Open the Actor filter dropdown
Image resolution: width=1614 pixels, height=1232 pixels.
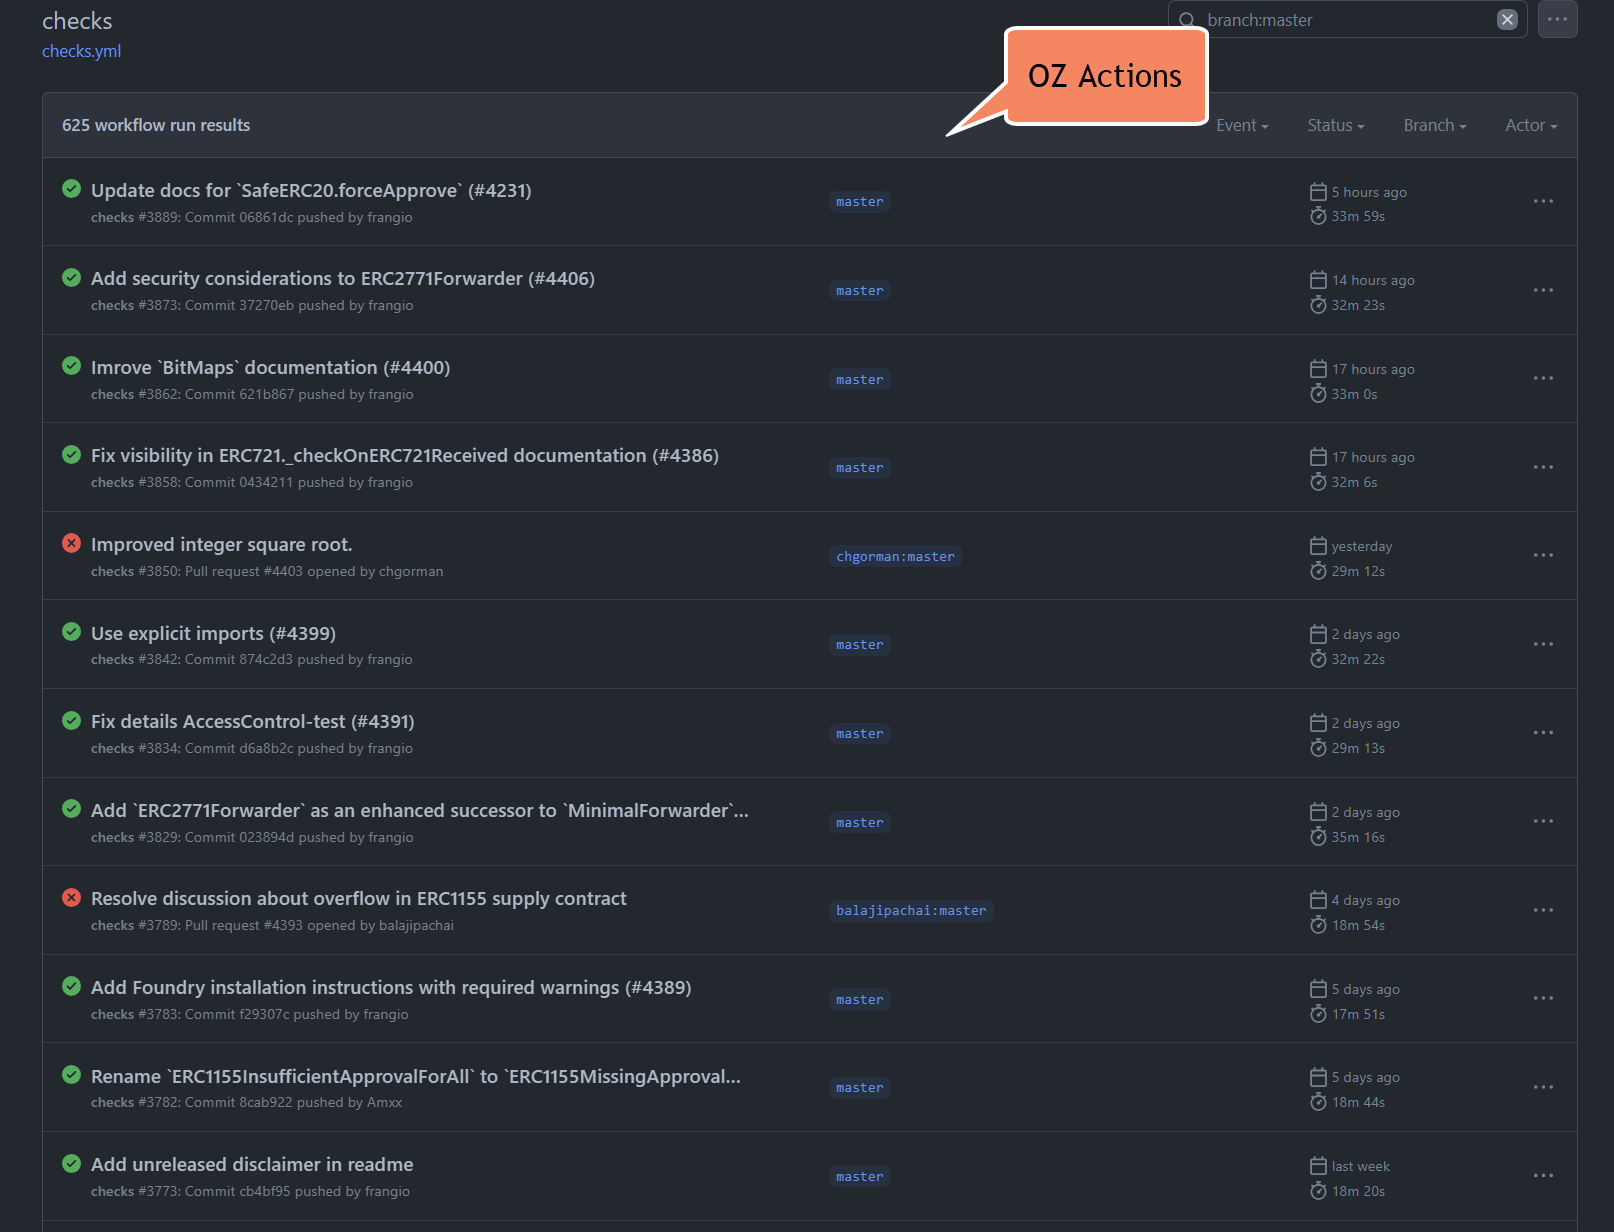click(x=1529, y=125)
